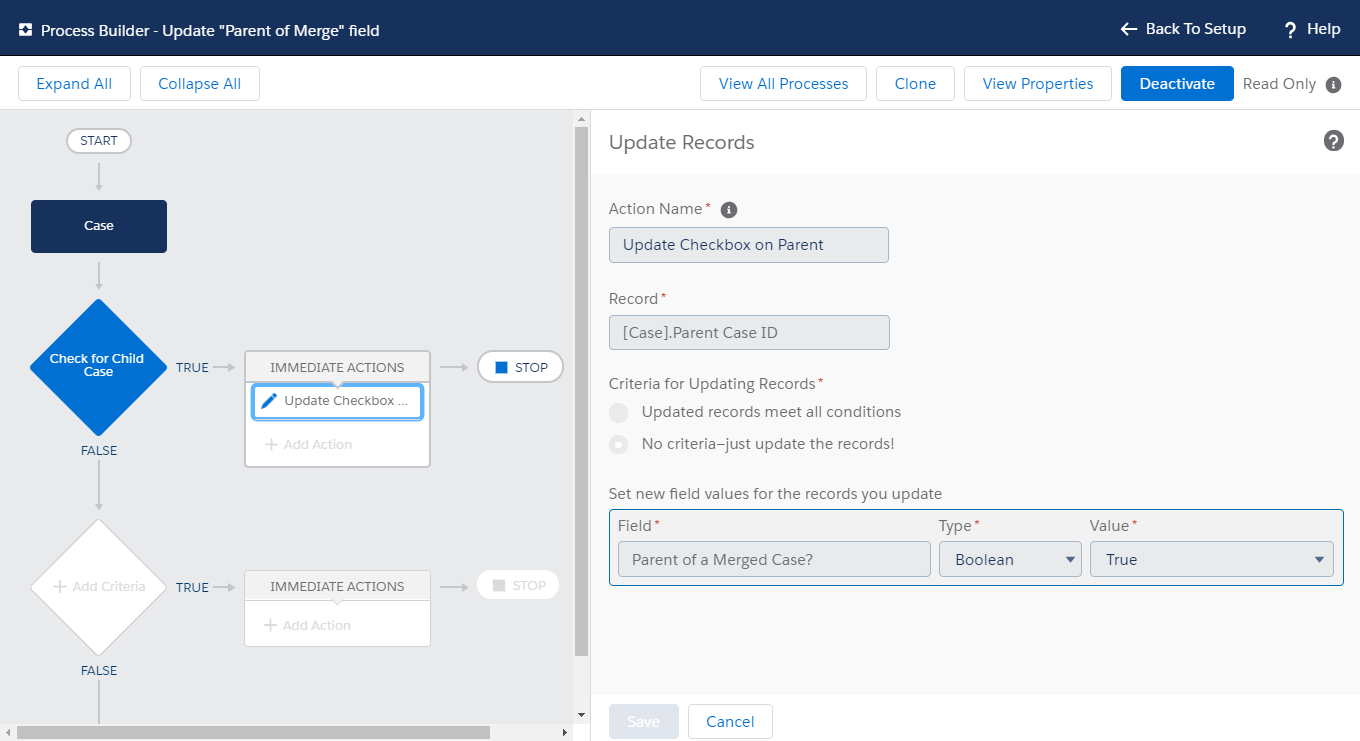The height and width of the screenshot is (741, 1360).
Task: Open the Update Records panel help icon
Action: pos(1333,141)
